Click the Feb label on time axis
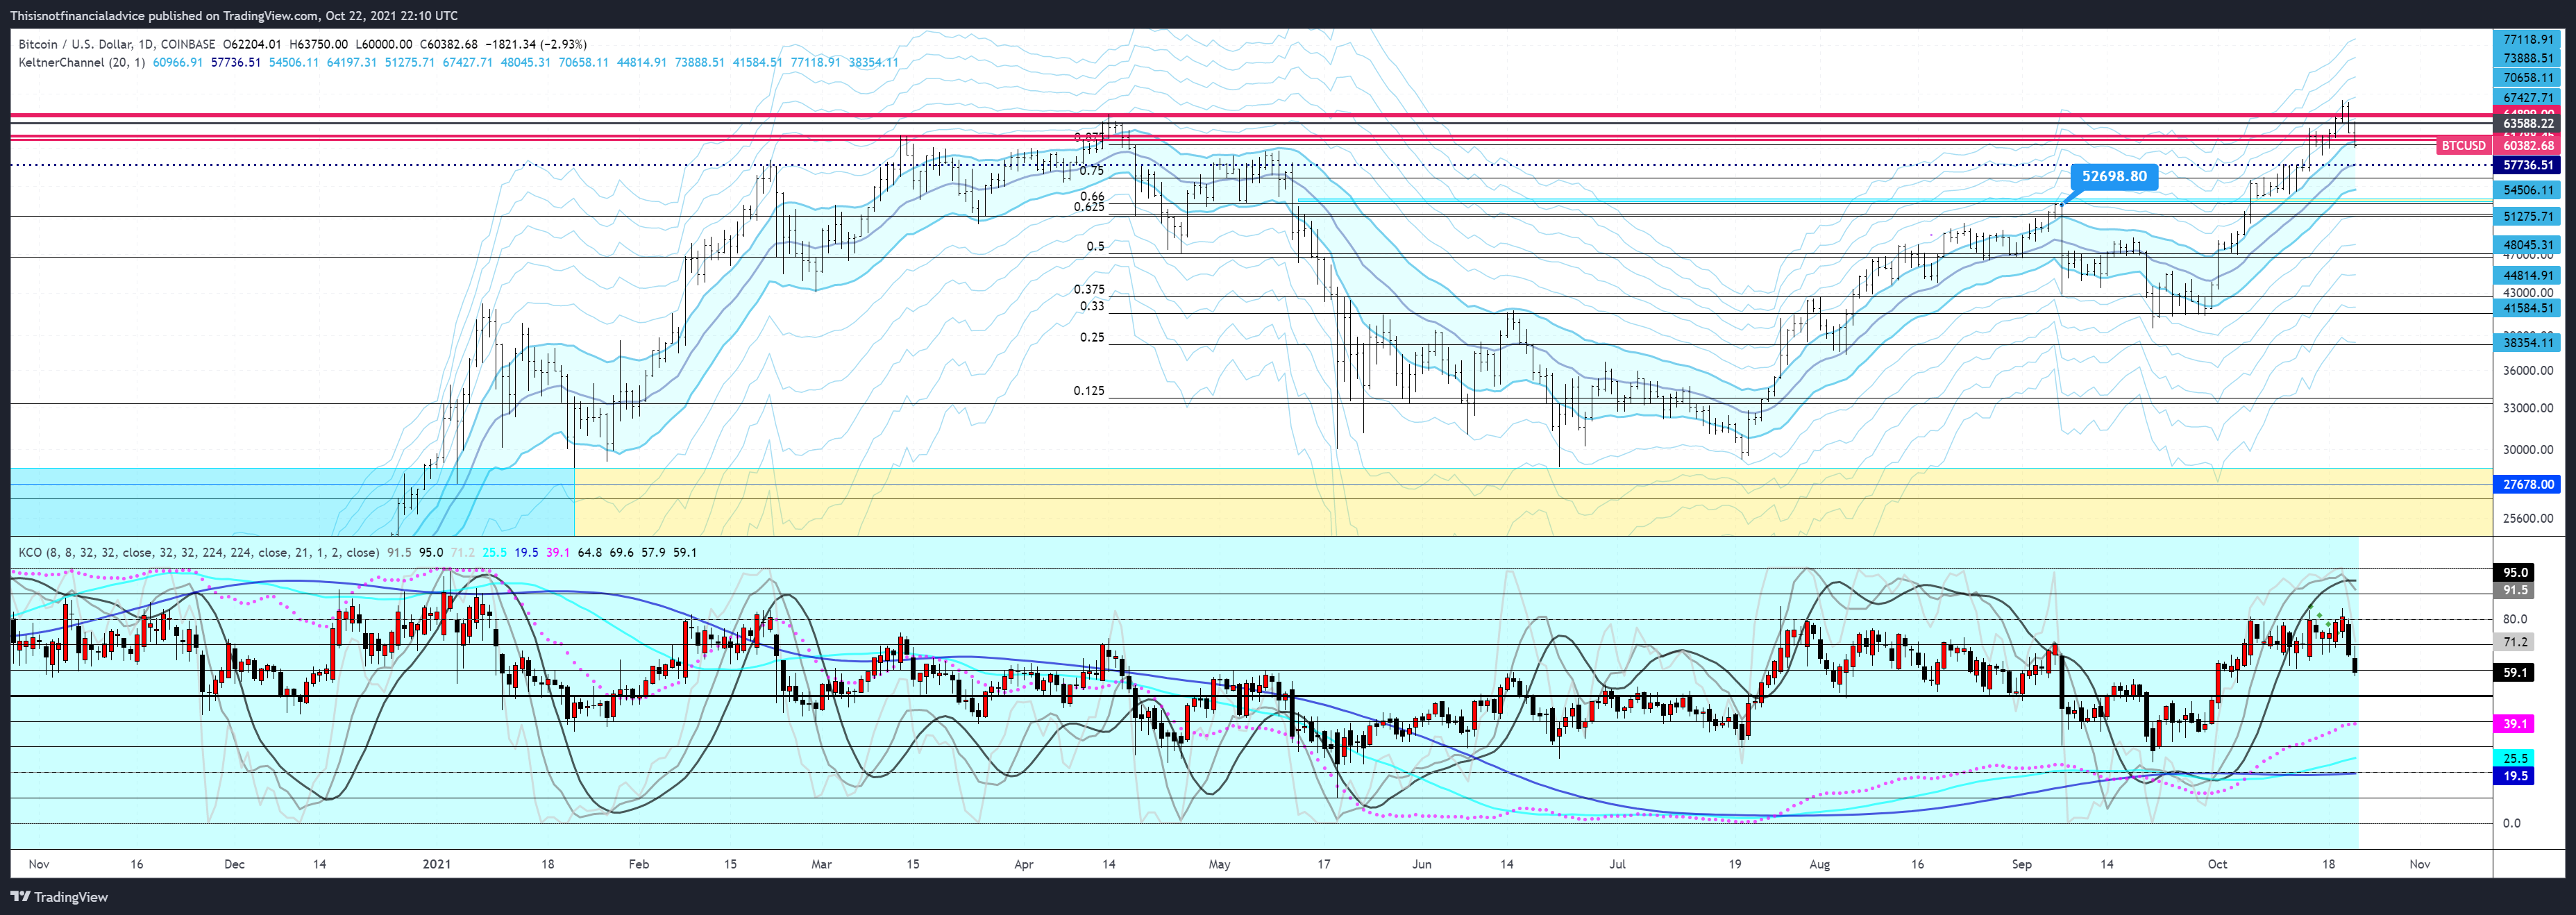This screenshot has width=2576, height=915. pyautogui.click(x=638, y=864)
